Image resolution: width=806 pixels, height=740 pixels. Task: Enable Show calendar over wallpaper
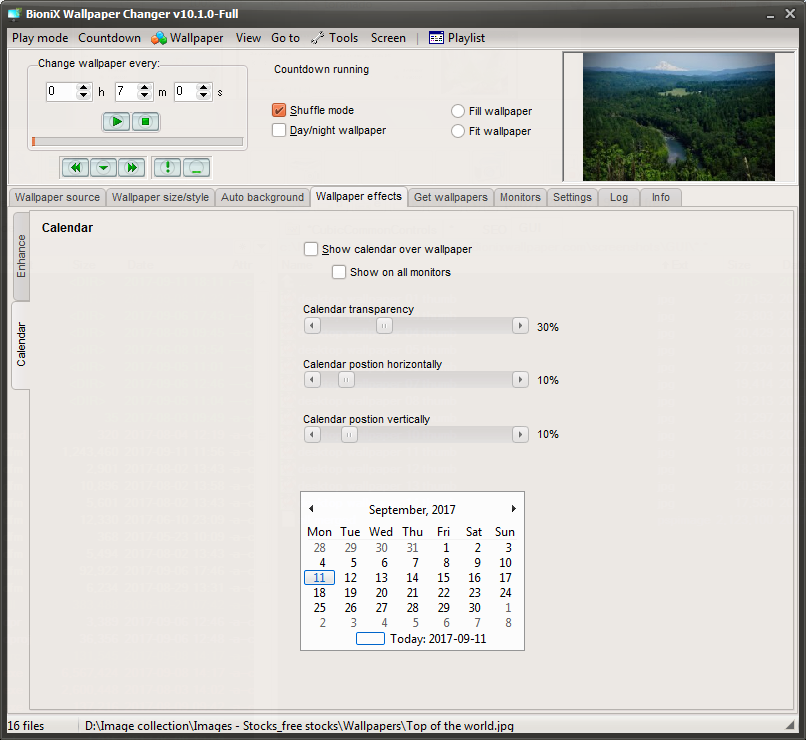[310, 249]
